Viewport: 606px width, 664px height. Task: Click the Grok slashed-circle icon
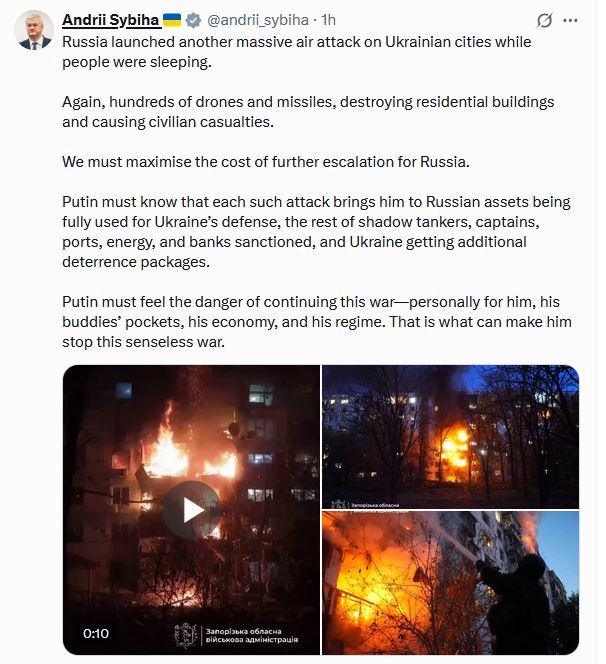544,20
